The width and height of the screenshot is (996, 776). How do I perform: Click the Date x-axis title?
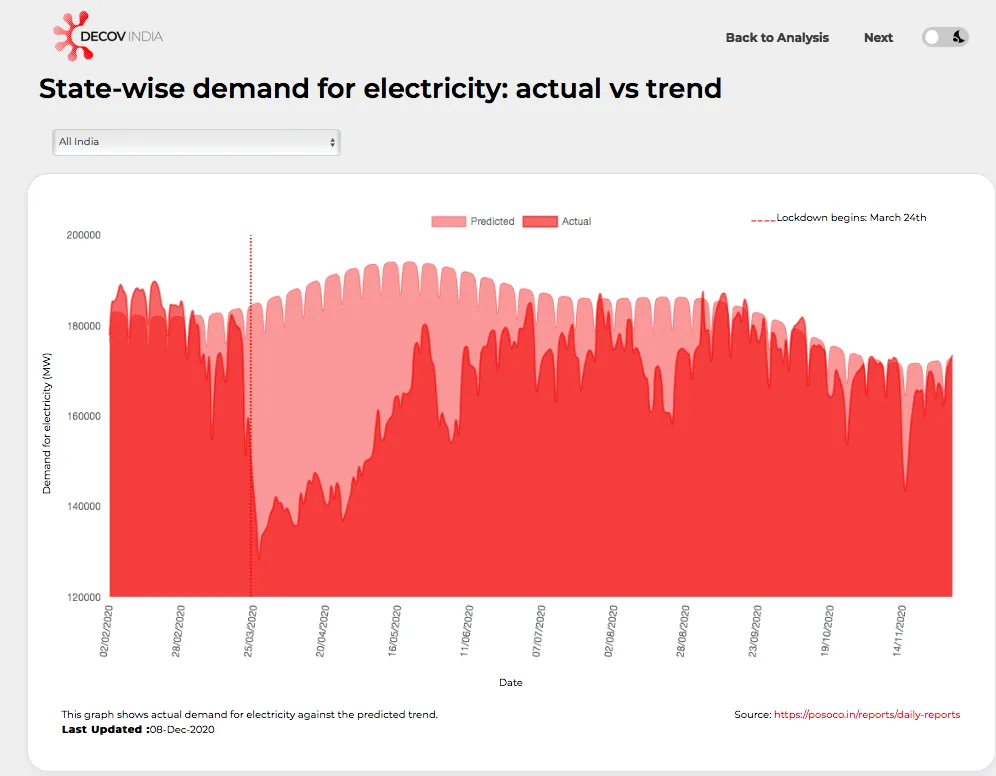511,683
